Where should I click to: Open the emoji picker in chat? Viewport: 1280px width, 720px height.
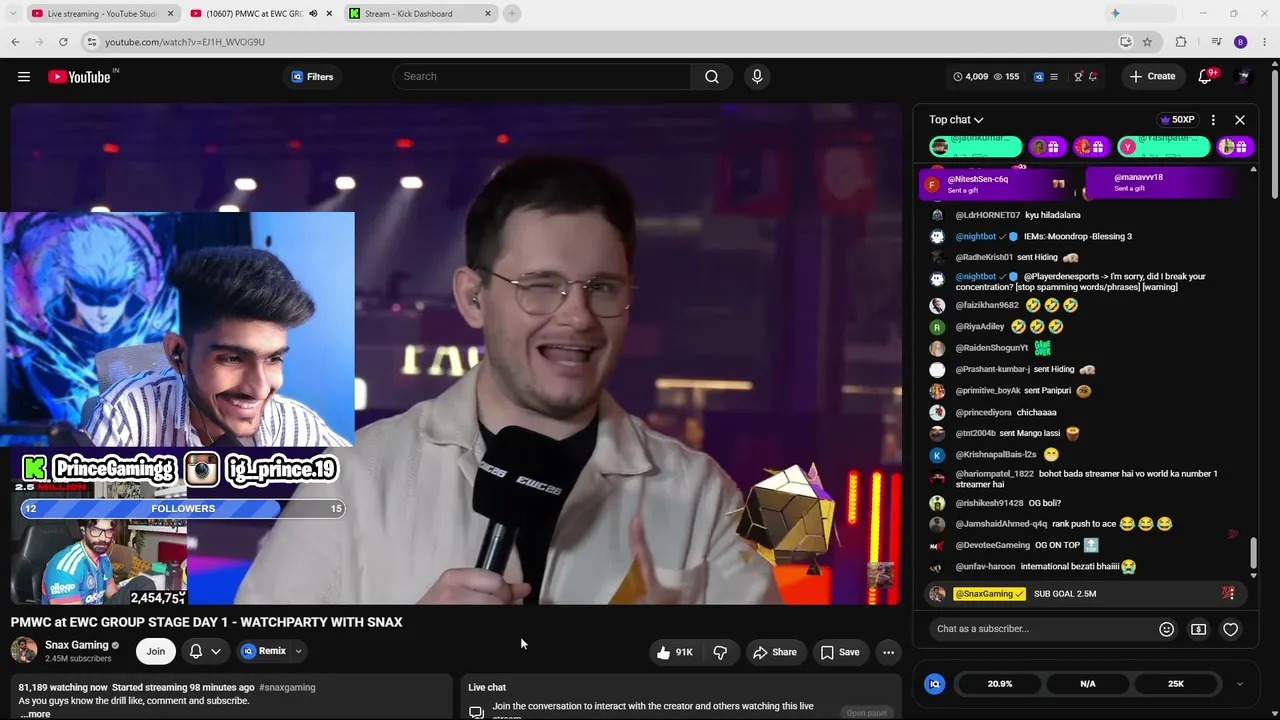[1166, 629]
